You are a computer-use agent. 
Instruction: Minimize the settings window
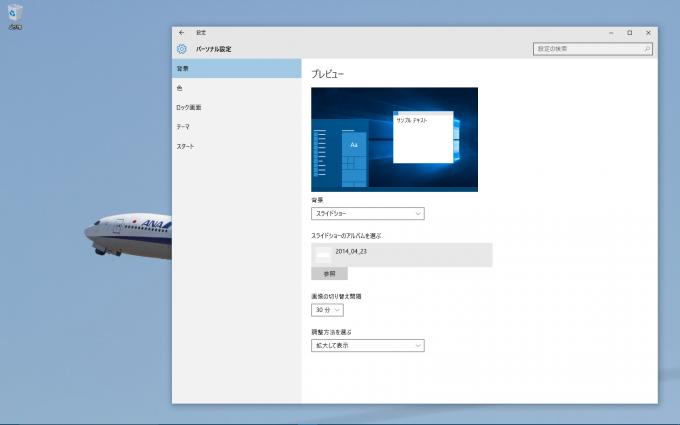[x=611, y=33]
